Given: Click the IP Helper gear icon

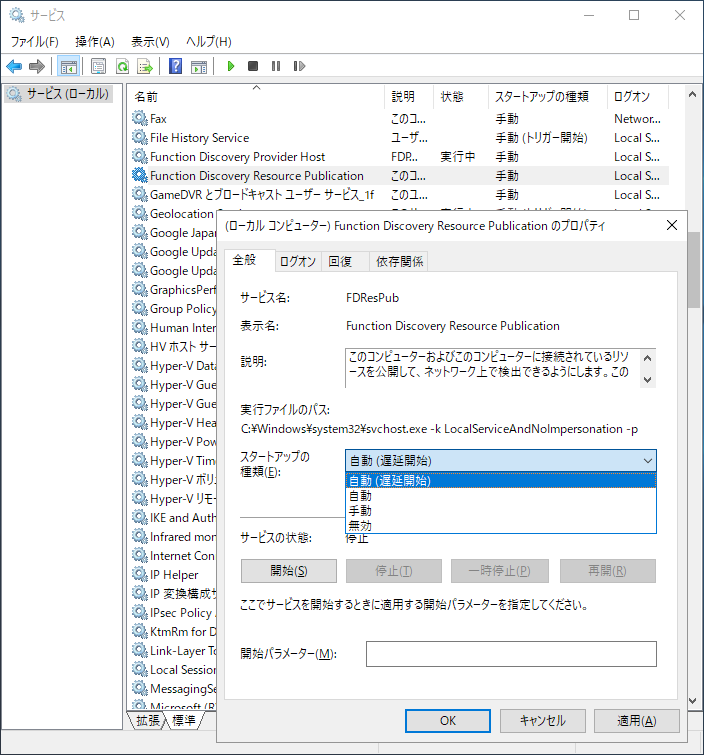Looking at the screenshot, I should pos(140,574).
